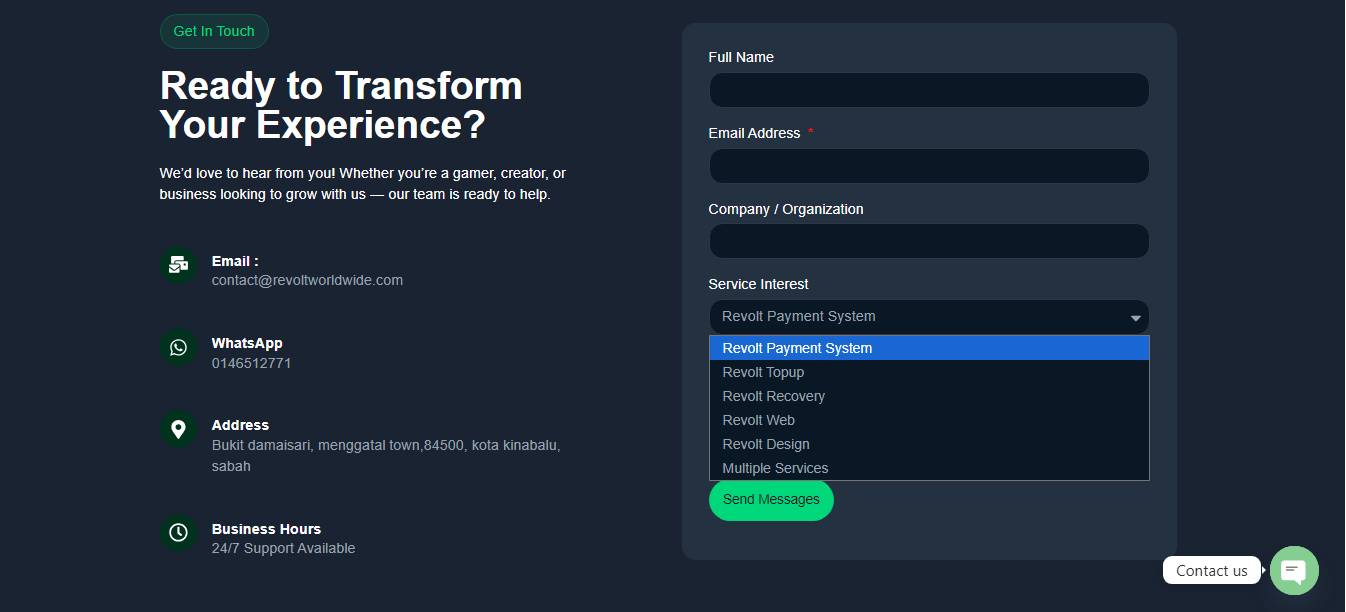
Task: Click the Ready to Transform heading
Action: click(x=341, y=105)
